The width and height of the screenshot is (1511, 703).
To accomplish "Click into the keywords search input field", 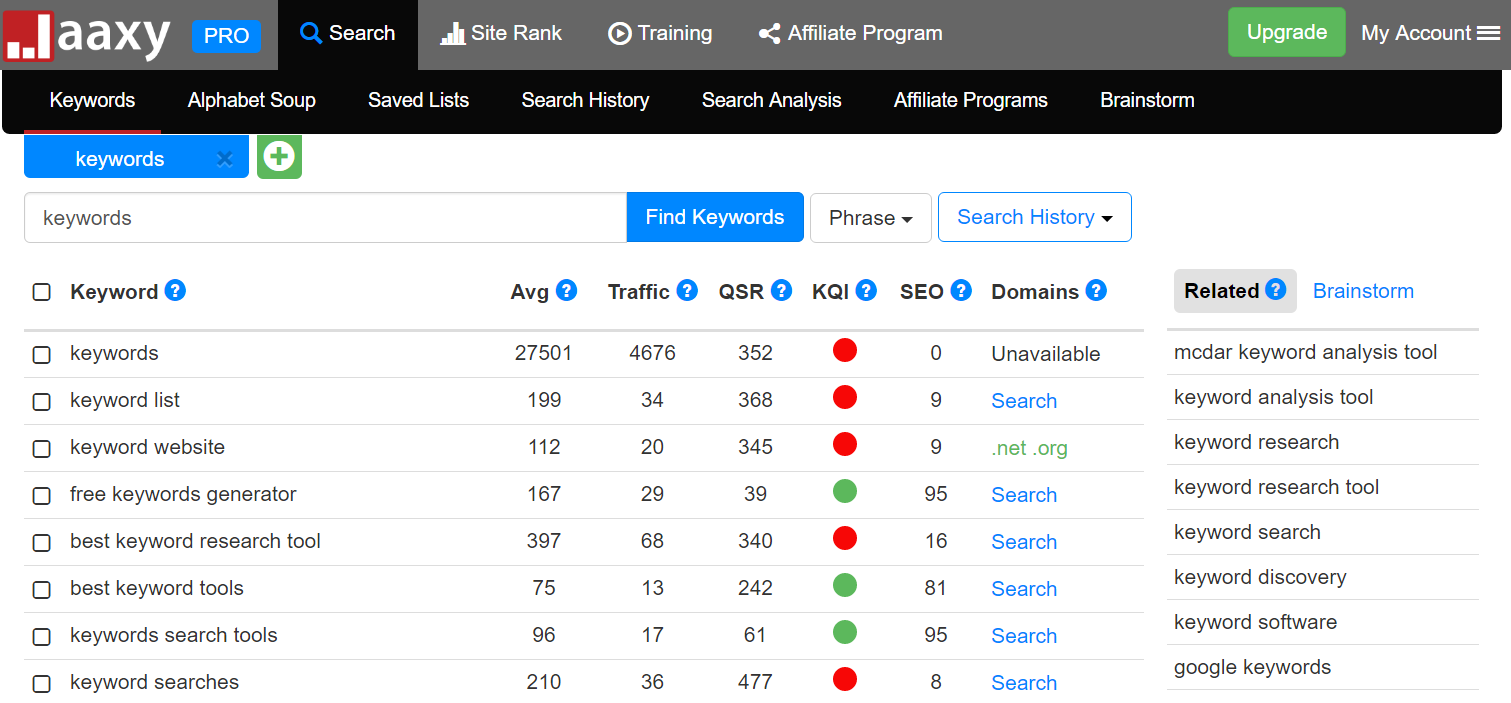I will [x=325, y=217].
